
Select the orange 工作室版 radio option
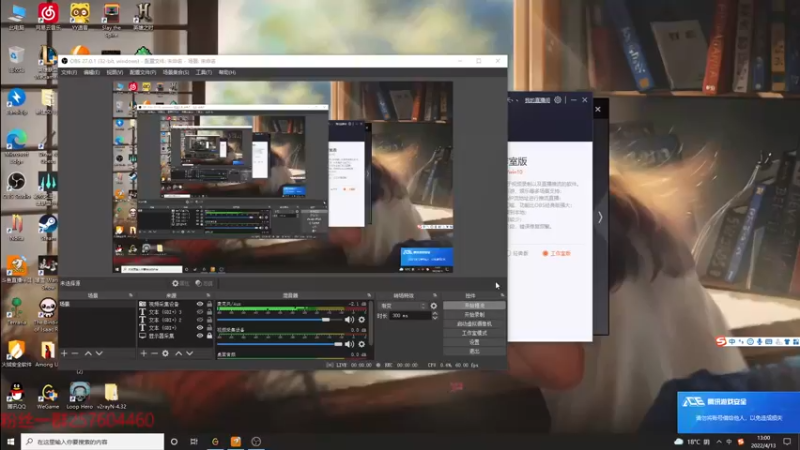click(557, 253)
